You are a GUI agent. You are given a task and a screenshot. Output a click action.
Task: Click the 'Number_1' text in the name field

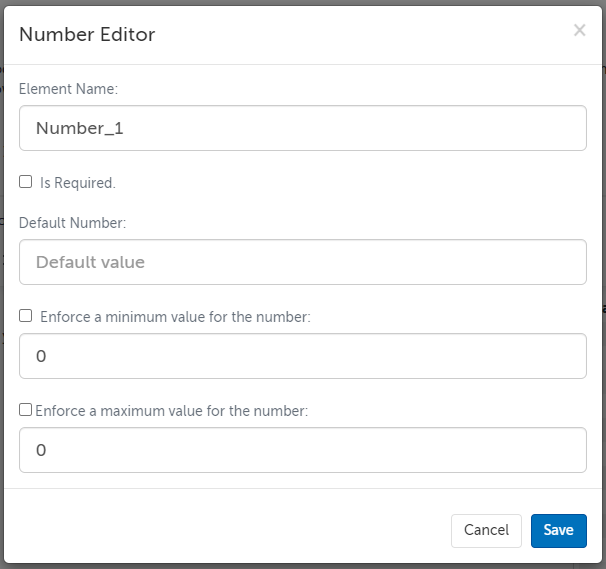[79, 128]
